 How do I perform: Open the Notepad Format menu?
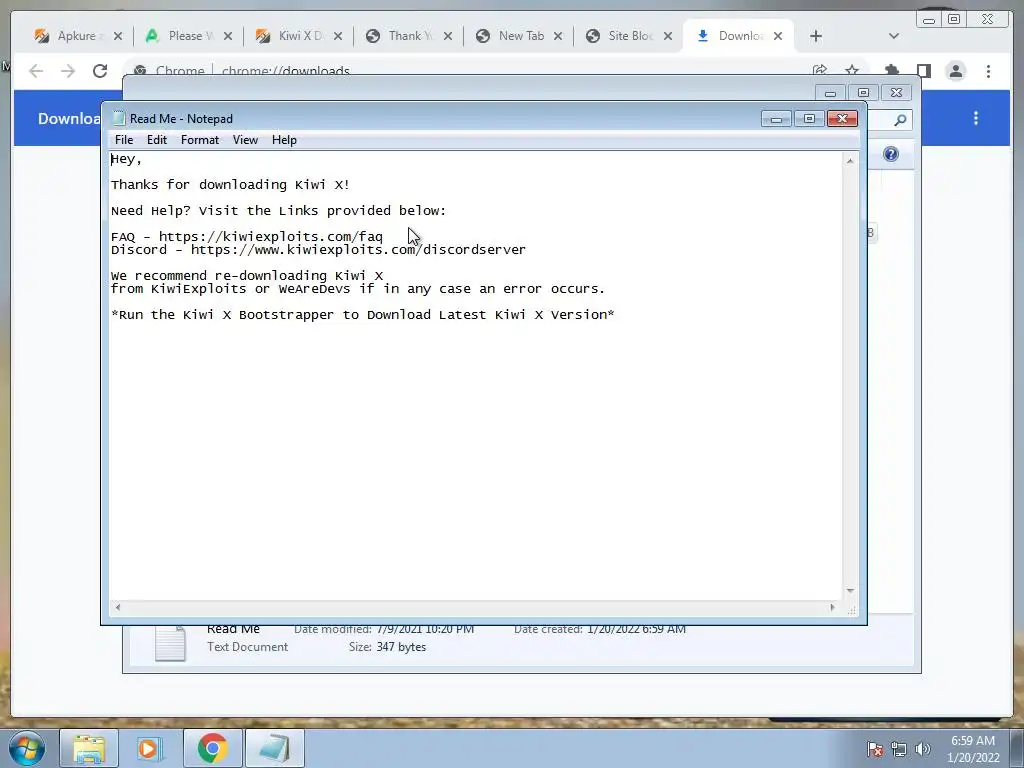click(x=200, y=140)
